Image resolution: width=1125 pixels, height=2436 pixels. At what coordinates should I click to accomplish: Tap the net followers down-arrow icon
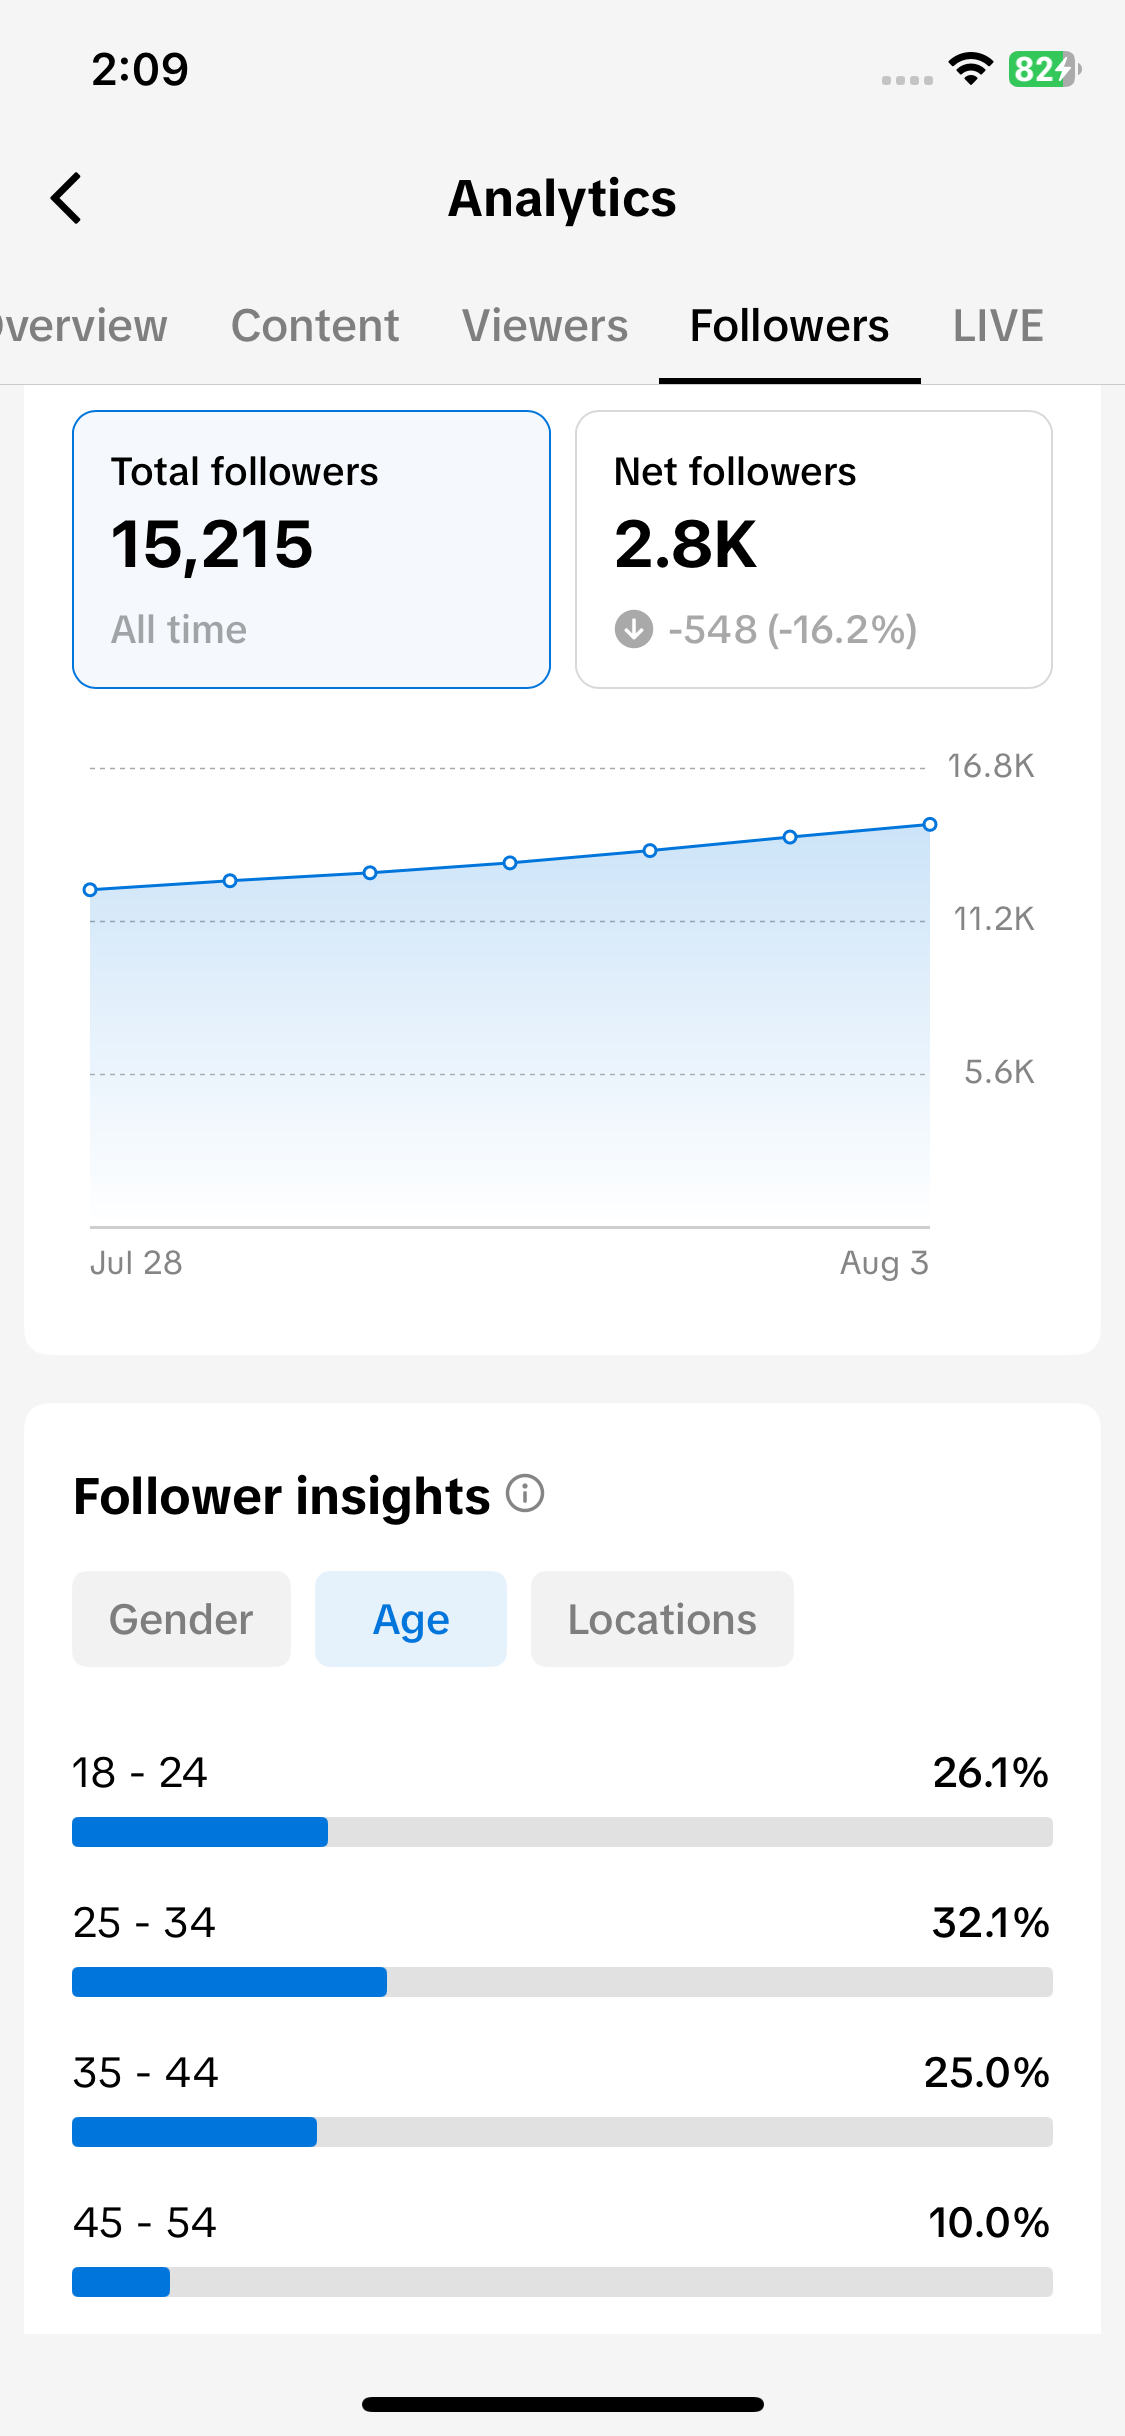coord(634,630)
